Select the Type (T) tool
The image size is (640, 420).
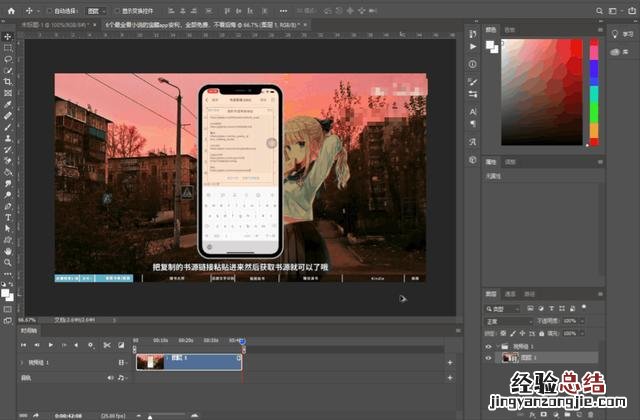(7, 216)
